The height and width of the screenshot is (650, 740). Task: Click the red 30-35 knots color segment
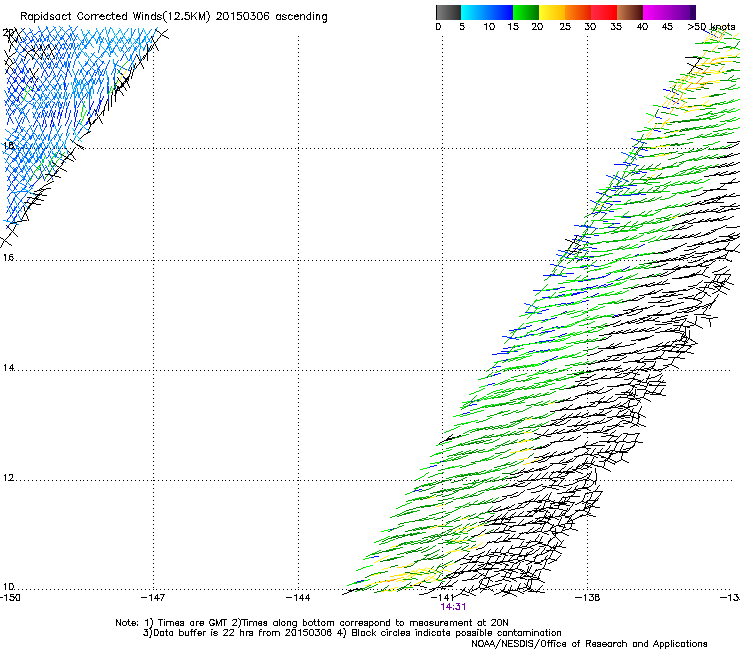tap(604, 12)
